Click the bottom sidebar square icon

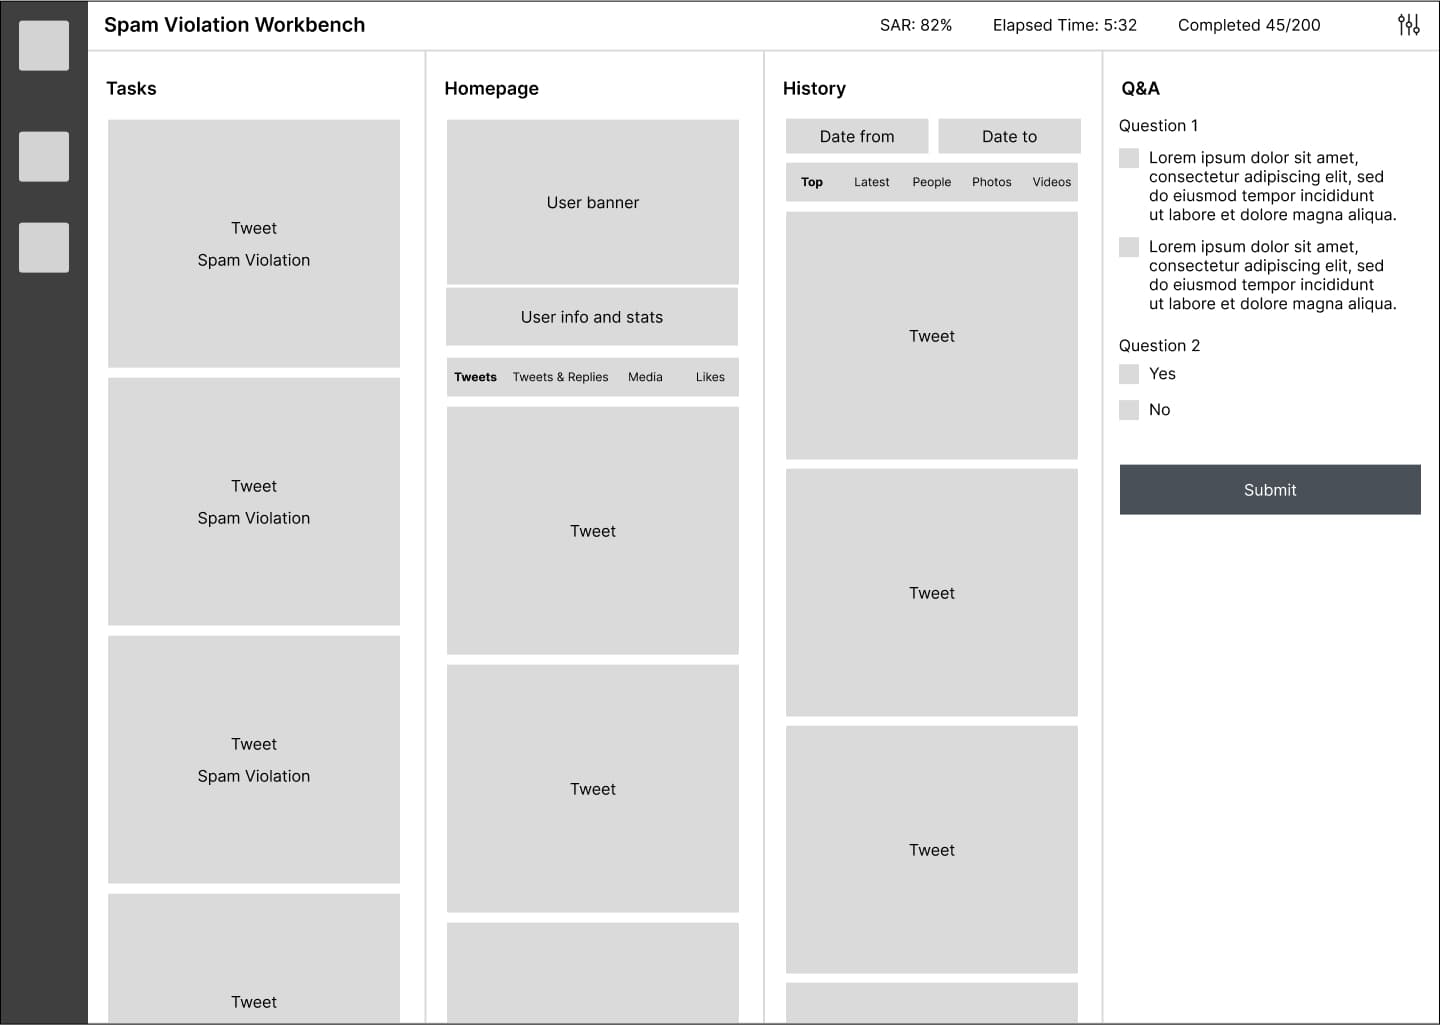44,248
